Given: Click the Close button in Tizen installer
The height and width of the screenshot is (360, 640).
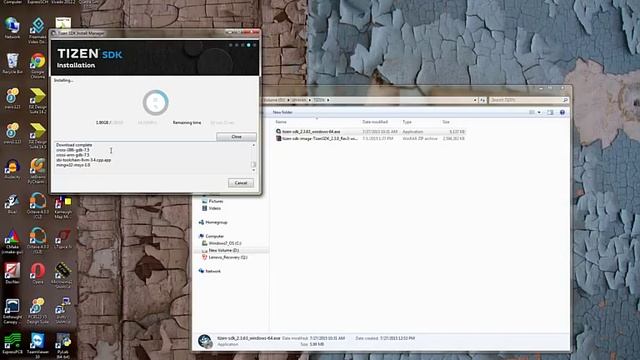Looking at the screenshot, I should coord(236,137).
